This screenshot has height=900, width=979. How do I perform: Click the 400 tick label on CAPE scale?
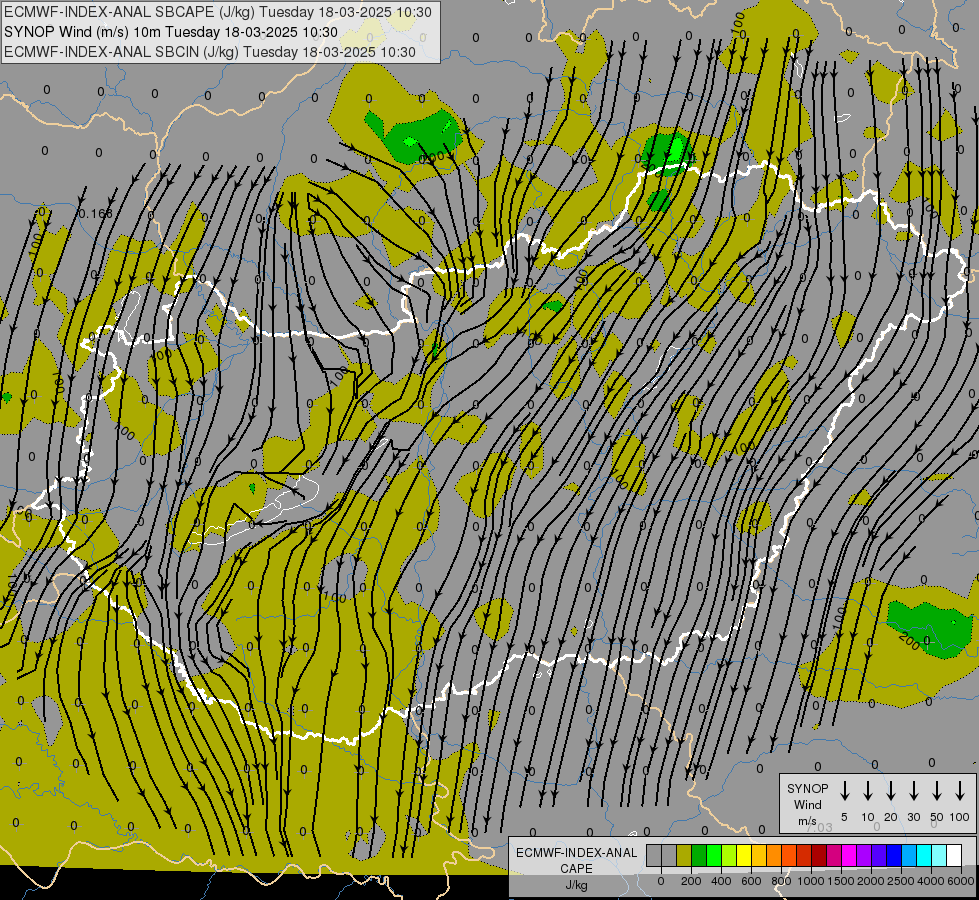click(x=721, y=881)
